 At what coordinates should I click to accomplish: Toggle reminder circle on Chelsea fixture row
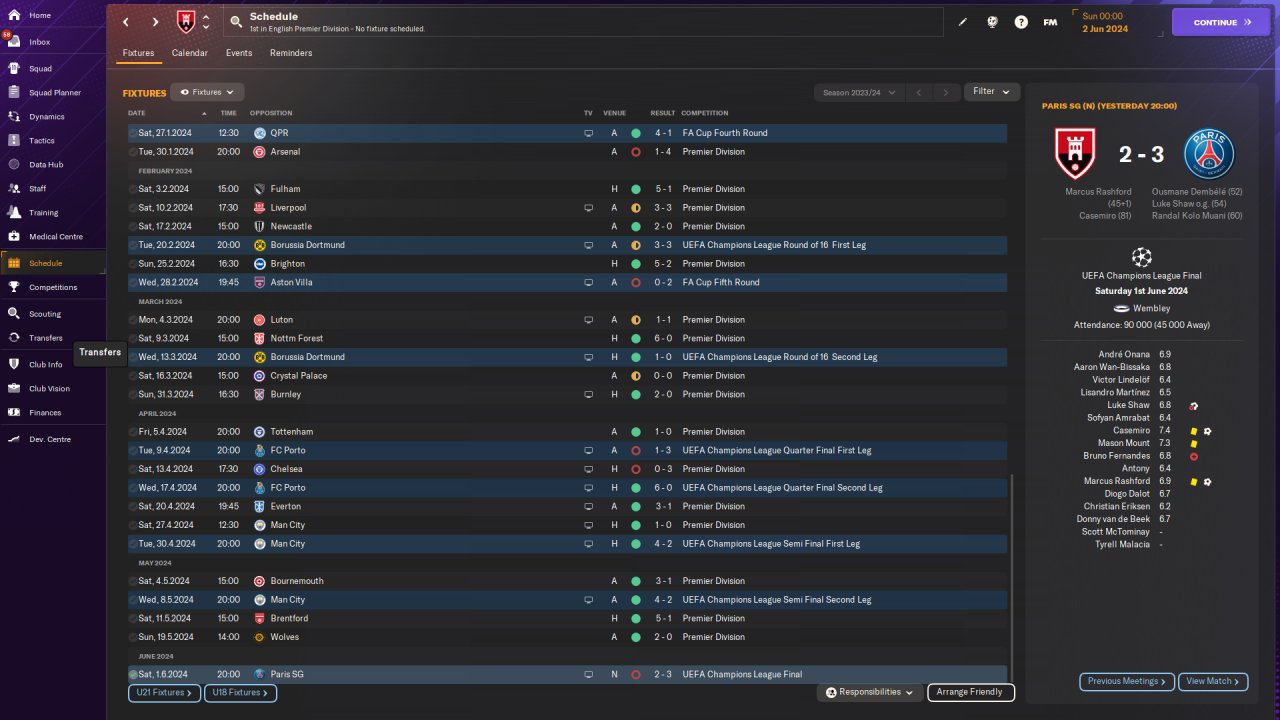[133, 469]
